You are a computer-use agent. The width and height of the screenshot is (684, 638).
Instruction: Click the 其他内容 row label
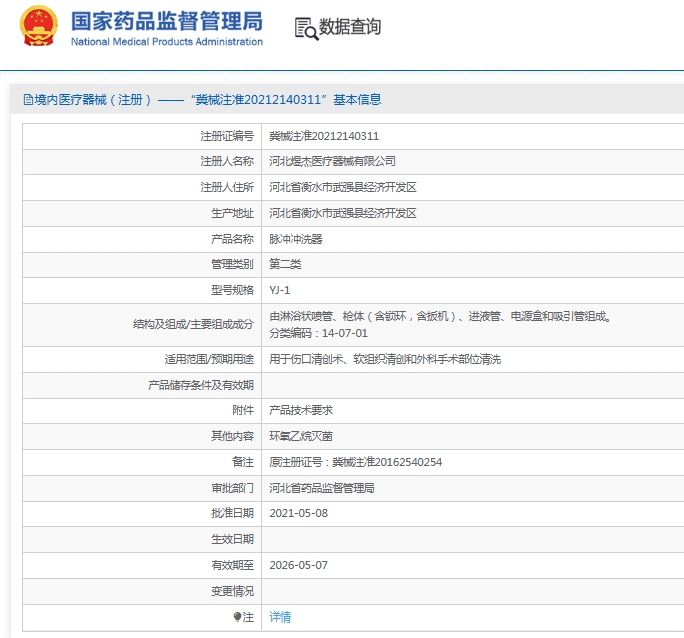233,436
